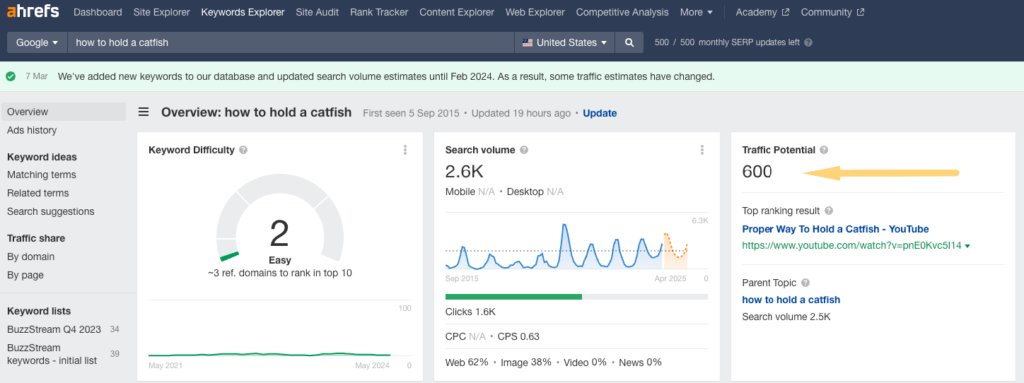Click help icon next to Parent Topic
Image resolution: width=1024 pixels, height=383 pixels.
805,283
